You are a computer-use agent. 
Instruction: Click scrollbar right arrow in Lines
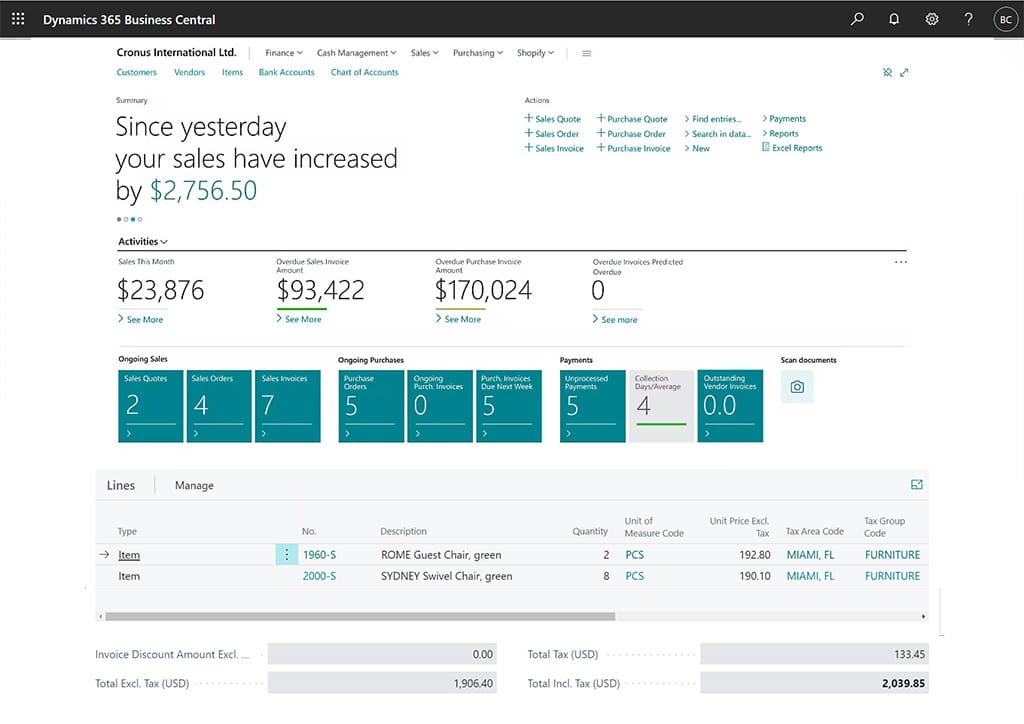923,616
